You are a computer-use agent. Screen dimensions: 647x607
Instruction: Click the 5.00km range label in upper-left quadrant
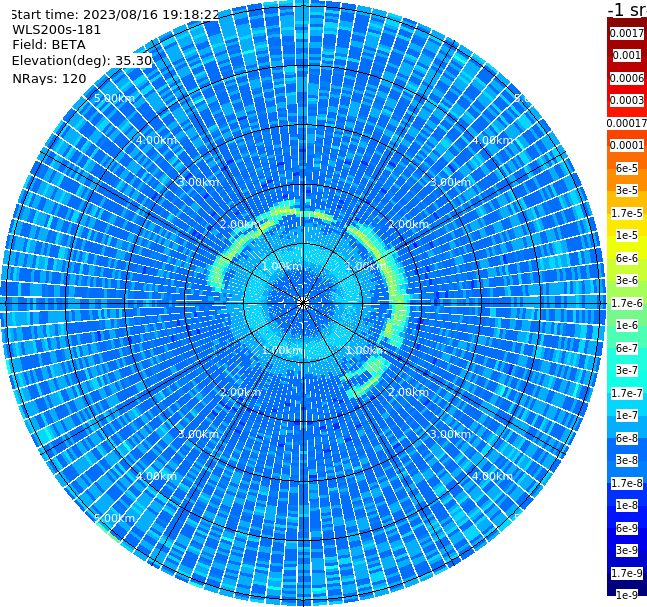click(x=114, y=98)
